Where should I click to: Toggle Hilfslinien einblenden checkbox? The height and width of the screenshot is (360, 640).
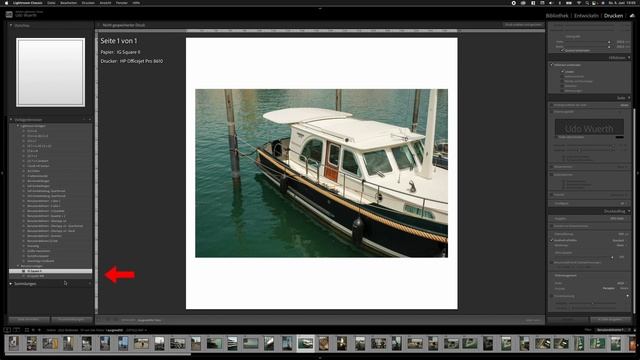click(x=552, y=65)
